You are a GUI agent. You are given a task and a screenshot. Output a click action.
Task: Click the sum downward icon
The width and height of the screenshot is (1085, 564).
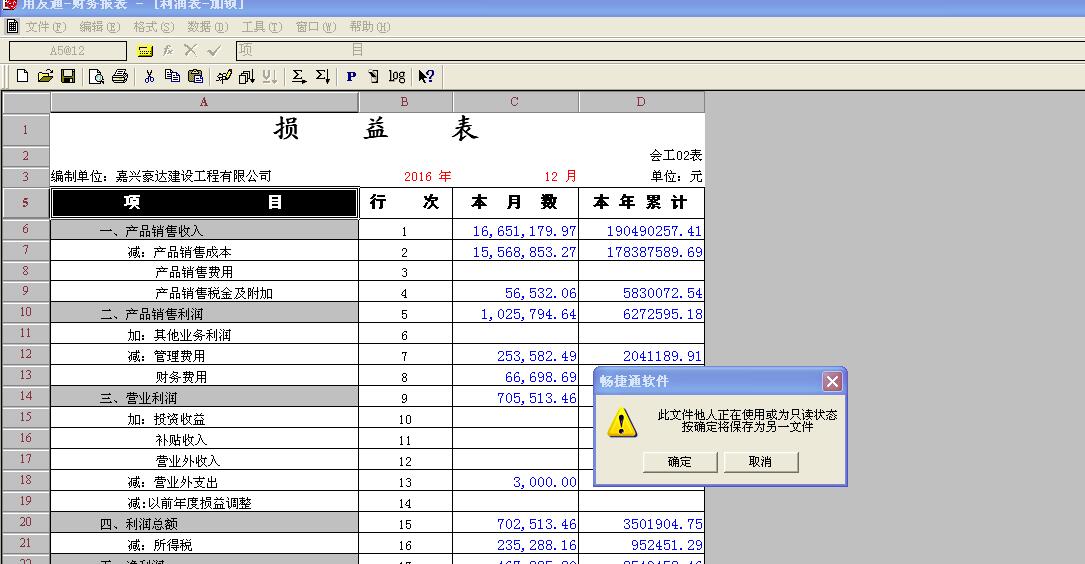(x=322, y=76)
